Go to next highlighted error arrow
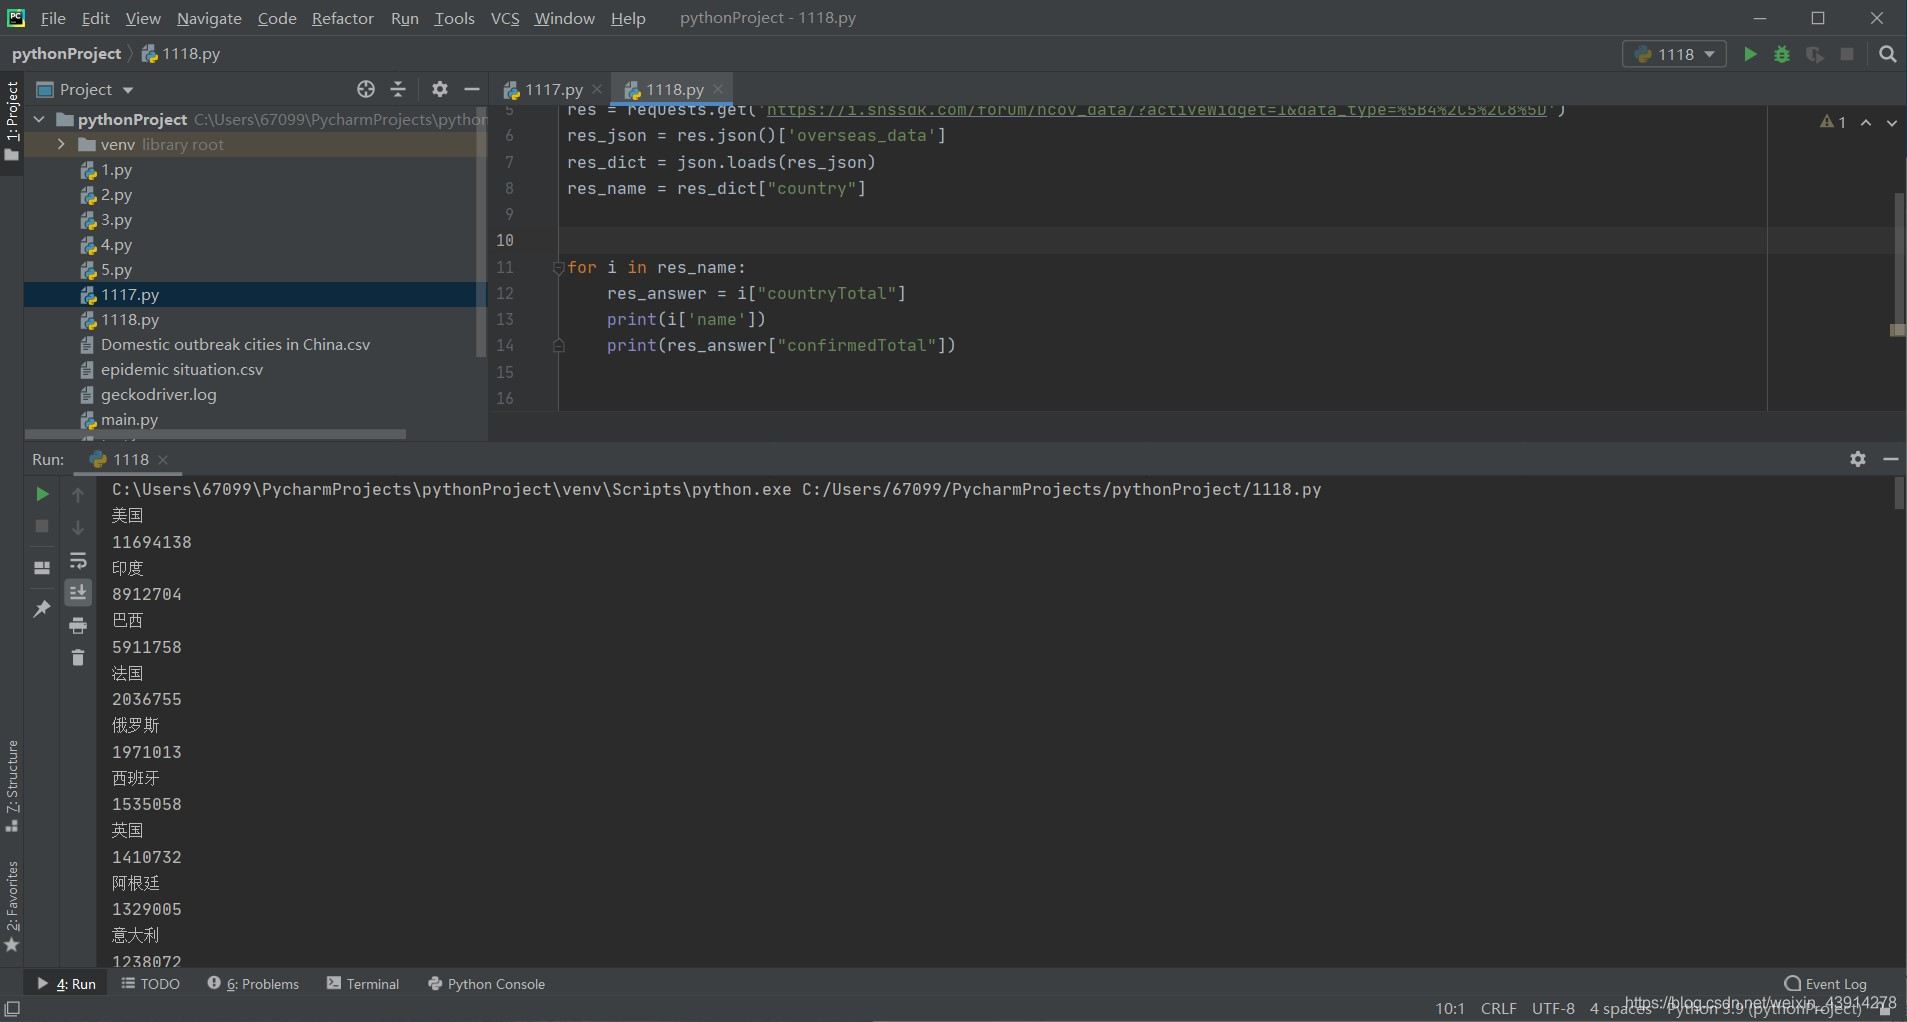This screenshot has width=1907, height=1022. click(x=1892, y=122)
